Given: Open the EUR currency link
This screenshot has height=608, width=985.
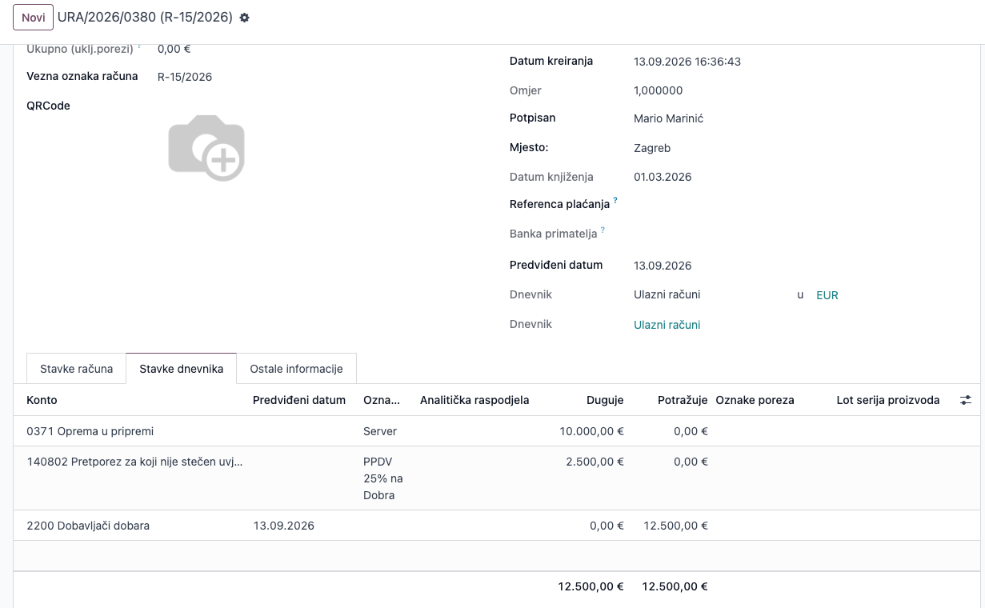Looking at the screenshot, I should (827, 295).
